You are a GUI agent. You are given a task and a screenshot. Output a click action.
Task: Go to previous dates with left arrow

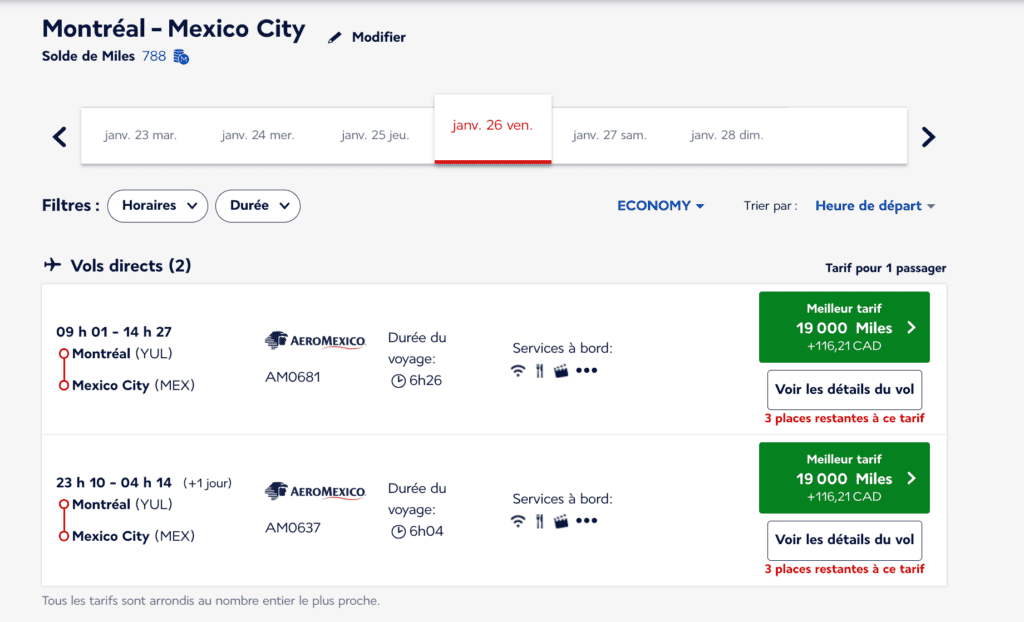pyautogui.click(x=59, y=137)
